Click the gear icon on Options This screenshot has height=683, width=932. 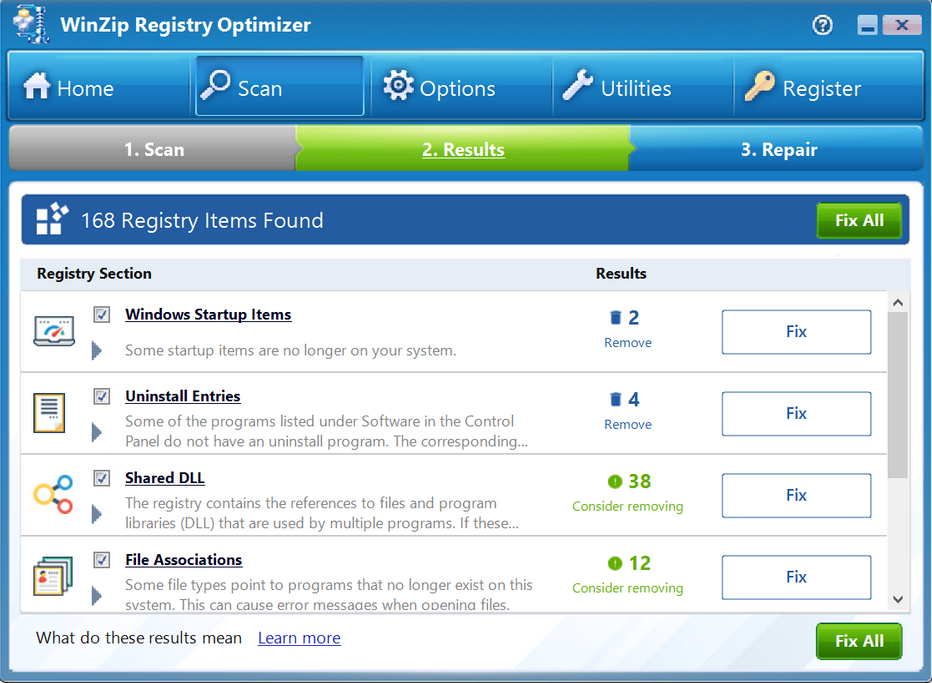(x=398, y=86)
